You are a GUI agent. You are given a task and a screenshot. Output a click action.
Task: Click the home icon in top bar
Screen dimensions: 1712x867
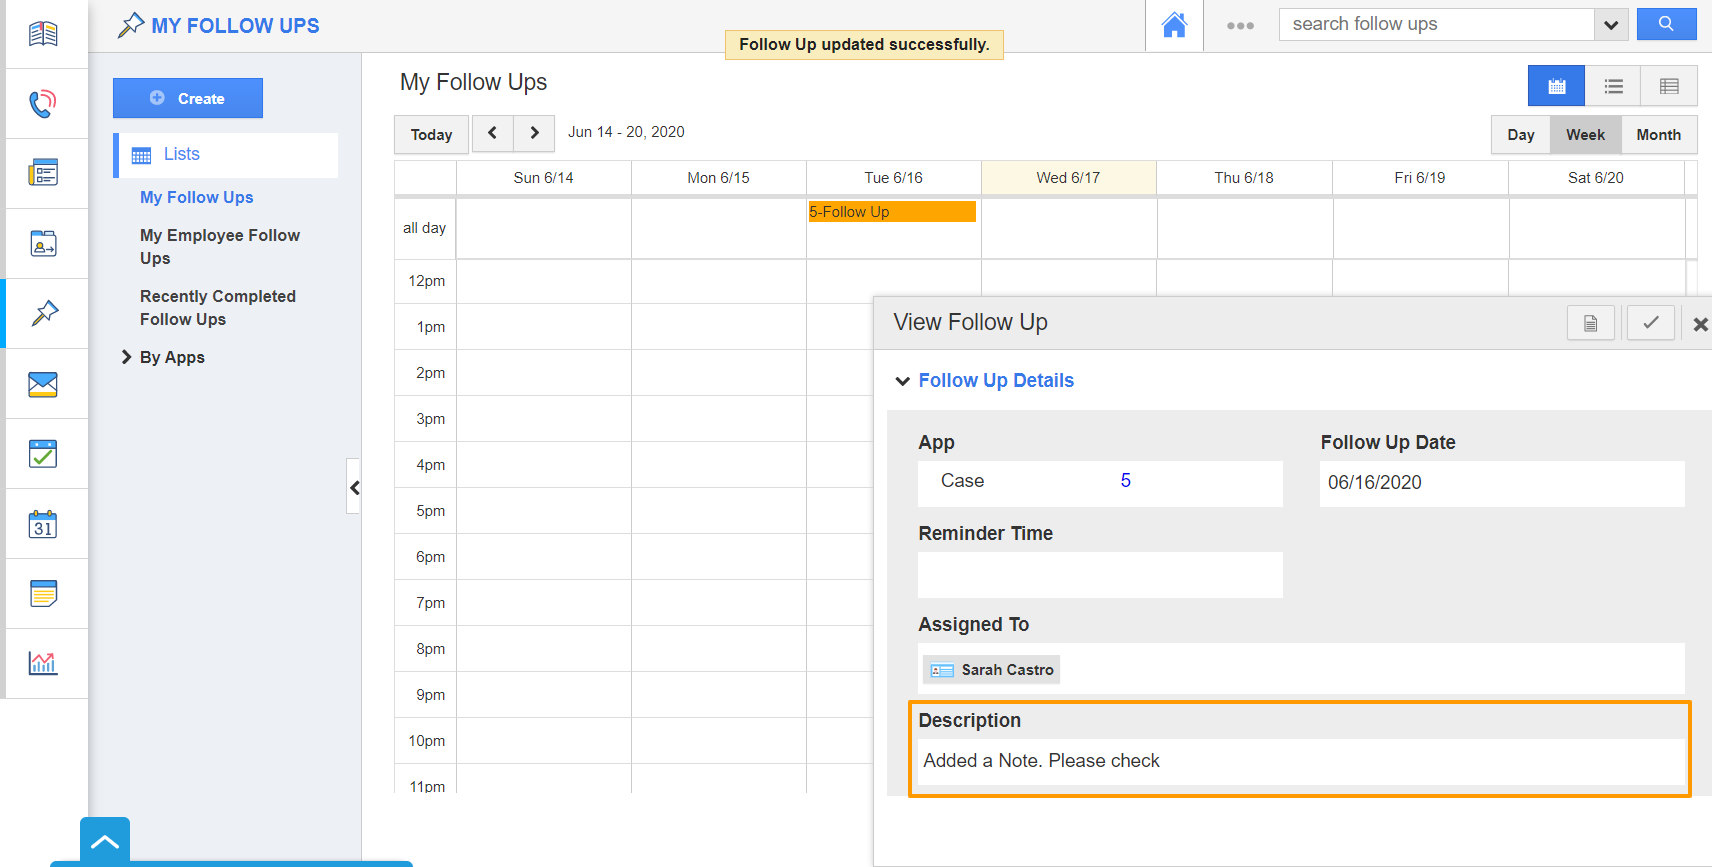1174,25
